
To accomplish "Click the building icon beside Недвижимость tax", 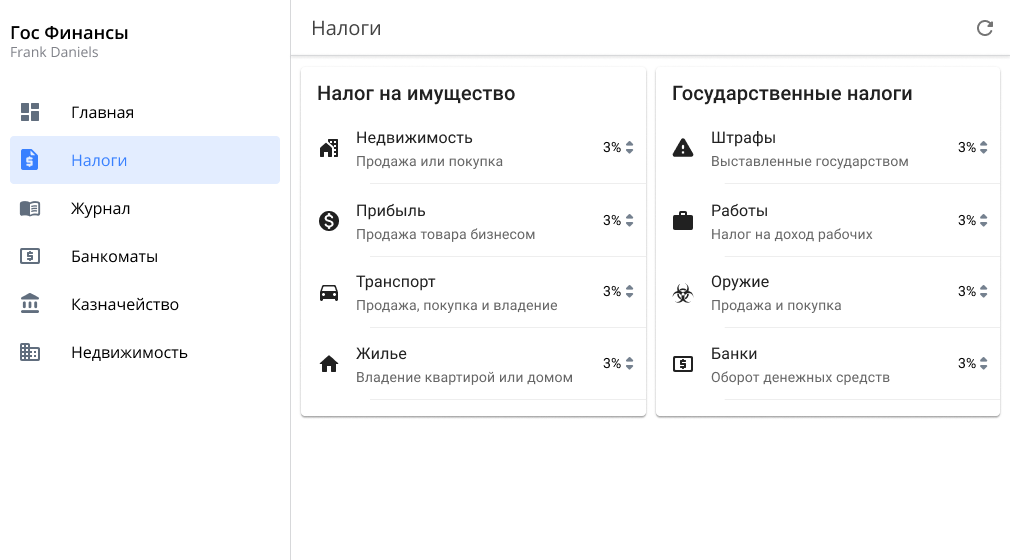I will click(x=329, y=148).
